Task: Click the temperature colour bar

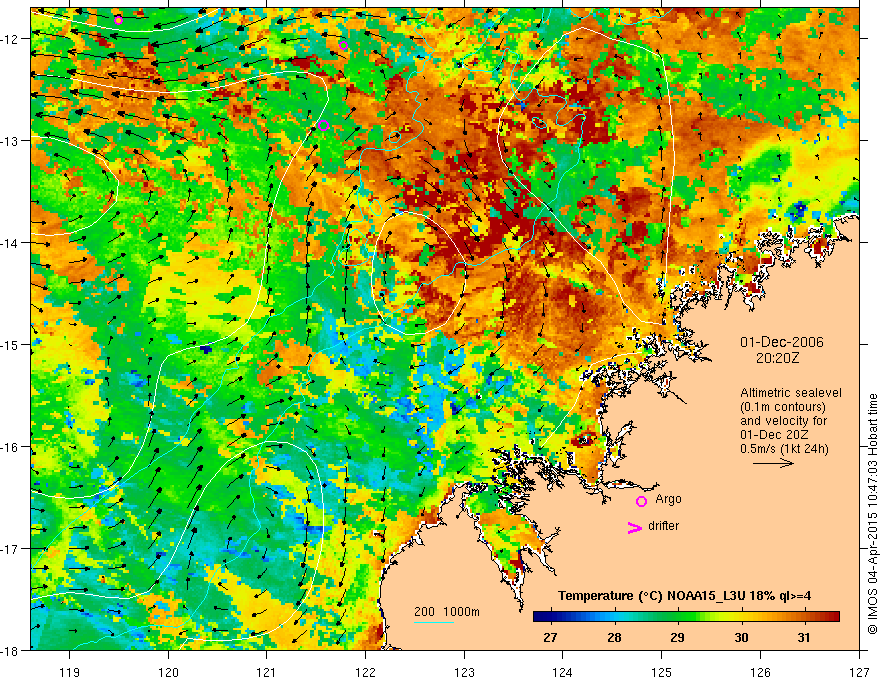Action: pyautogui.click(x=686, y=616)
